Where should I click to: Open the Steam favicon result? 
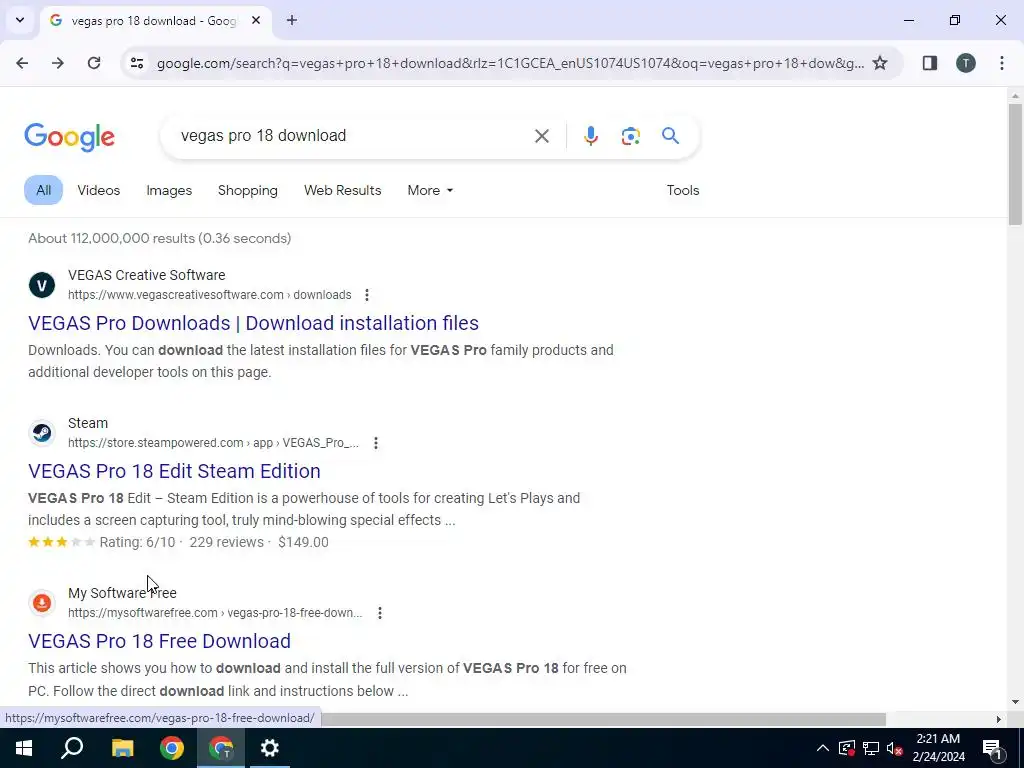click(42, 433)
